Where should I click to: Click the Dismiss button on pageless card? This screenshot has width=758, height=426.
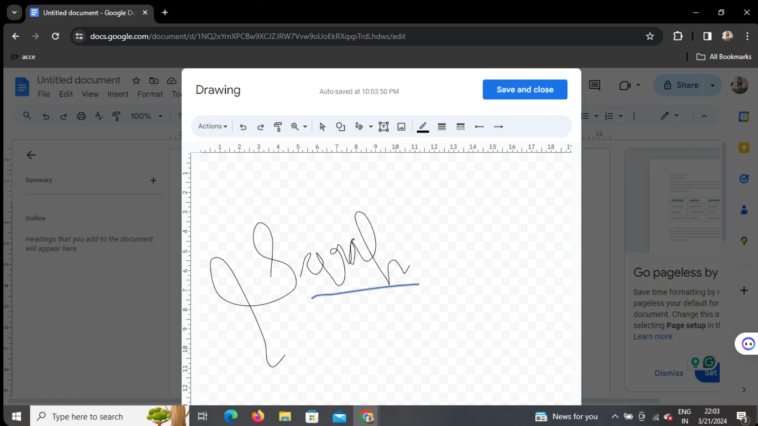669,373
